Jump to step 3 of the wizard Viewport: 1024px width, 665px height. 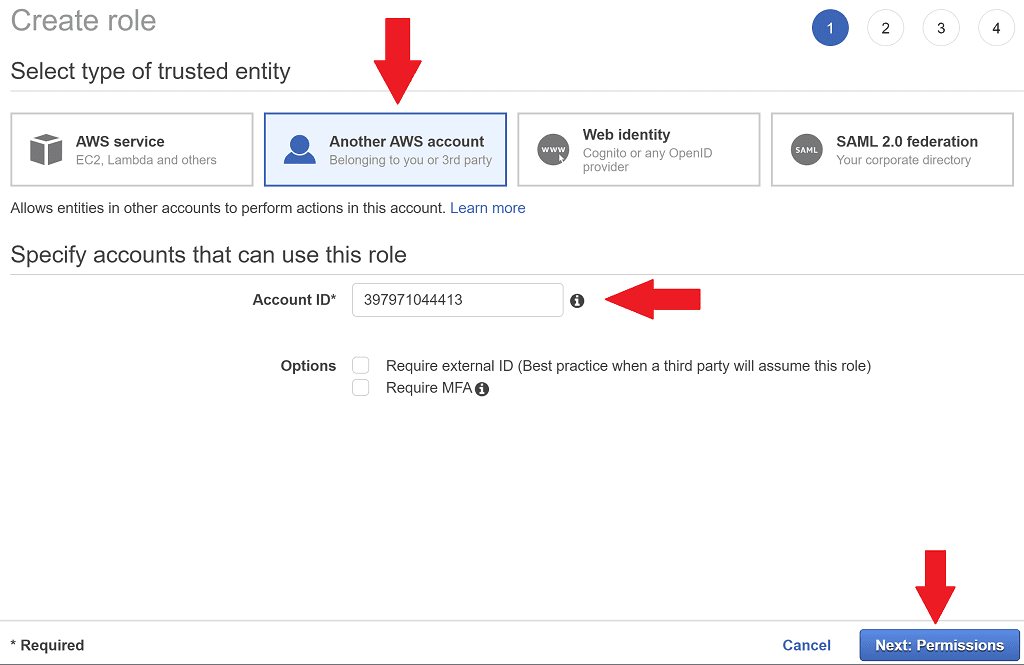click(x=941, y=28)
